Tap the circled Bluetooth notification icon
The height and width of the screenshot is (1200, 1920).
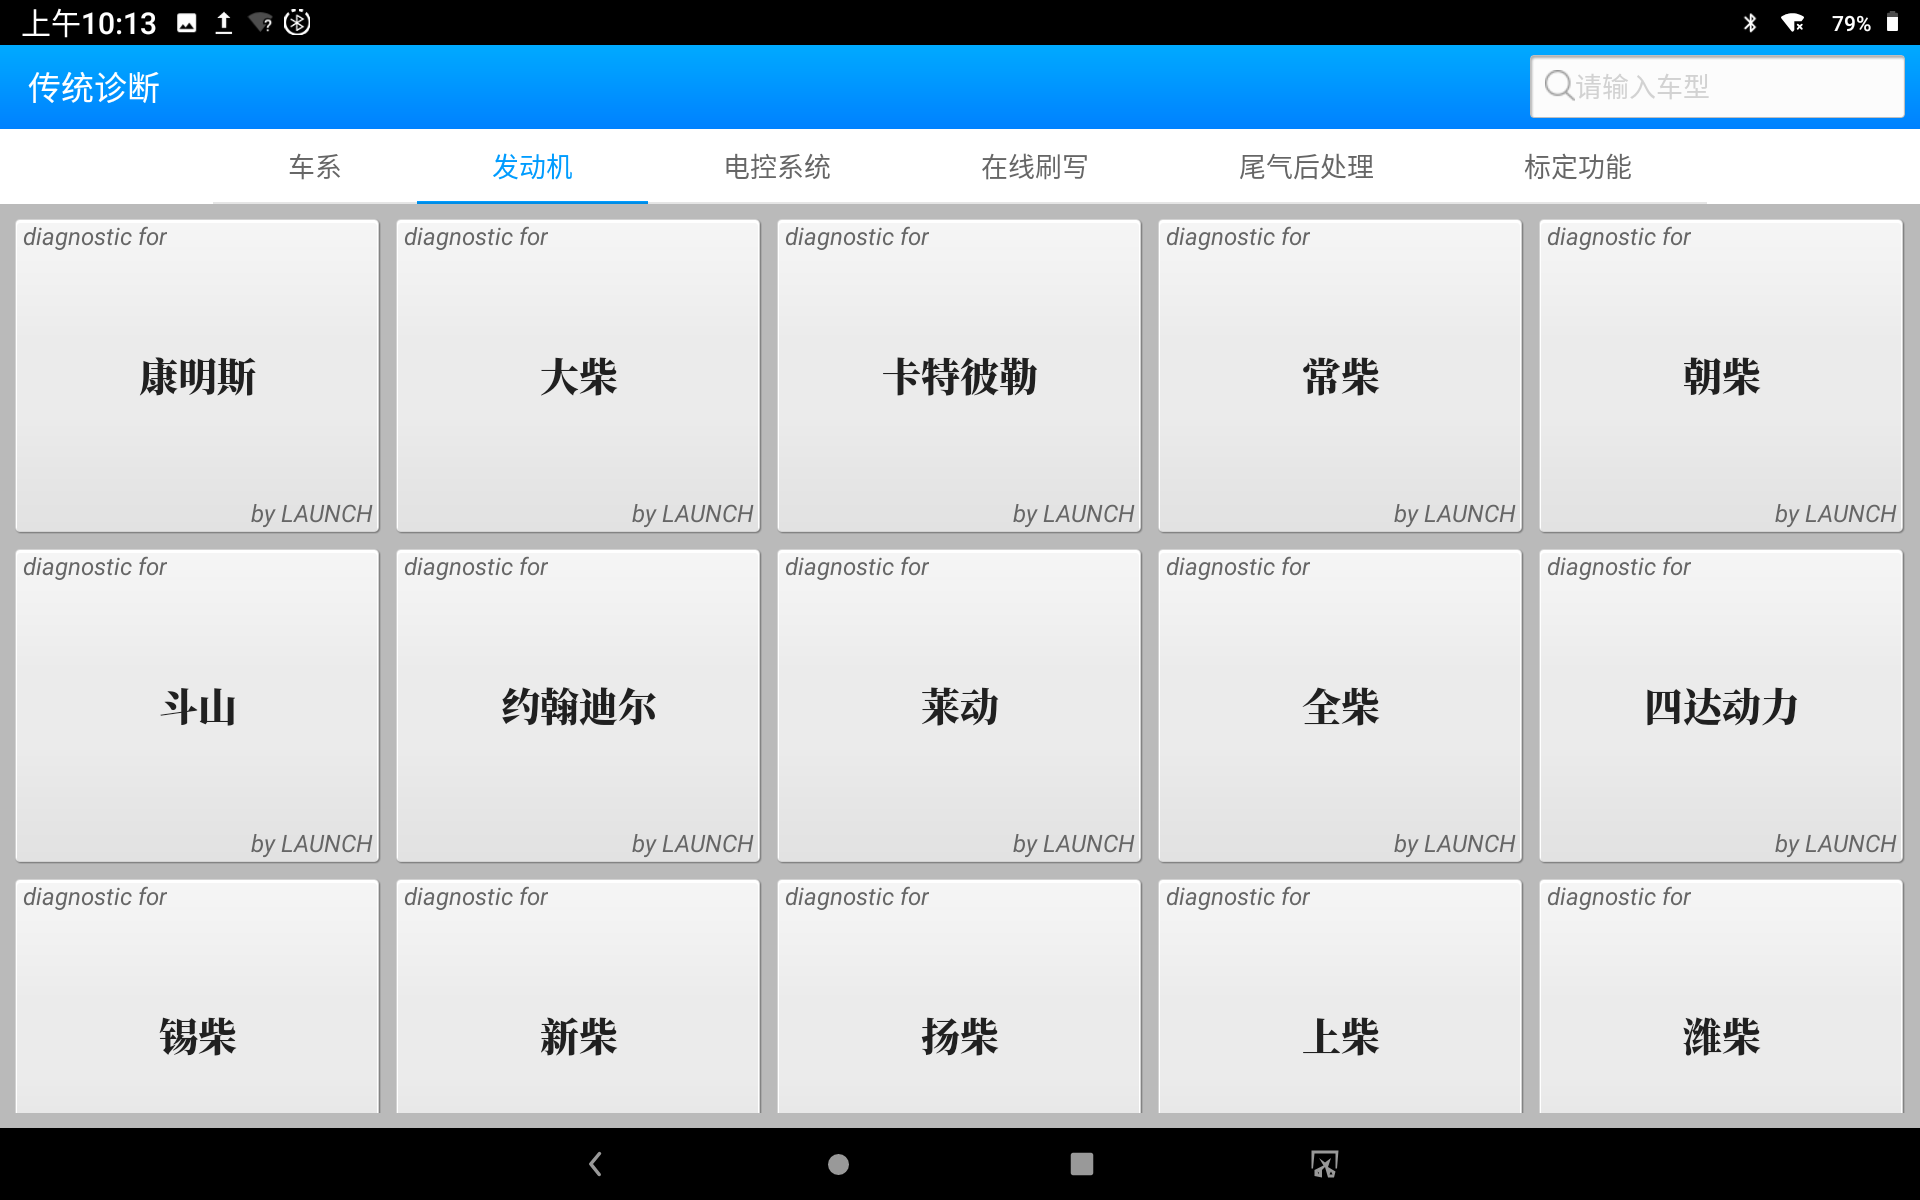pyautogui.click(x=297, y=22)
